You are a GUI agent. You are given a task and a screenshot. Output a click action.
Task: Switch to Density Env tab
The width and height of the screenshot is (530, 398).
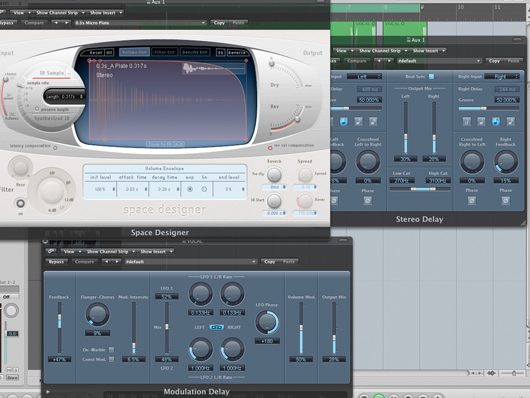(x=195, y=52)
